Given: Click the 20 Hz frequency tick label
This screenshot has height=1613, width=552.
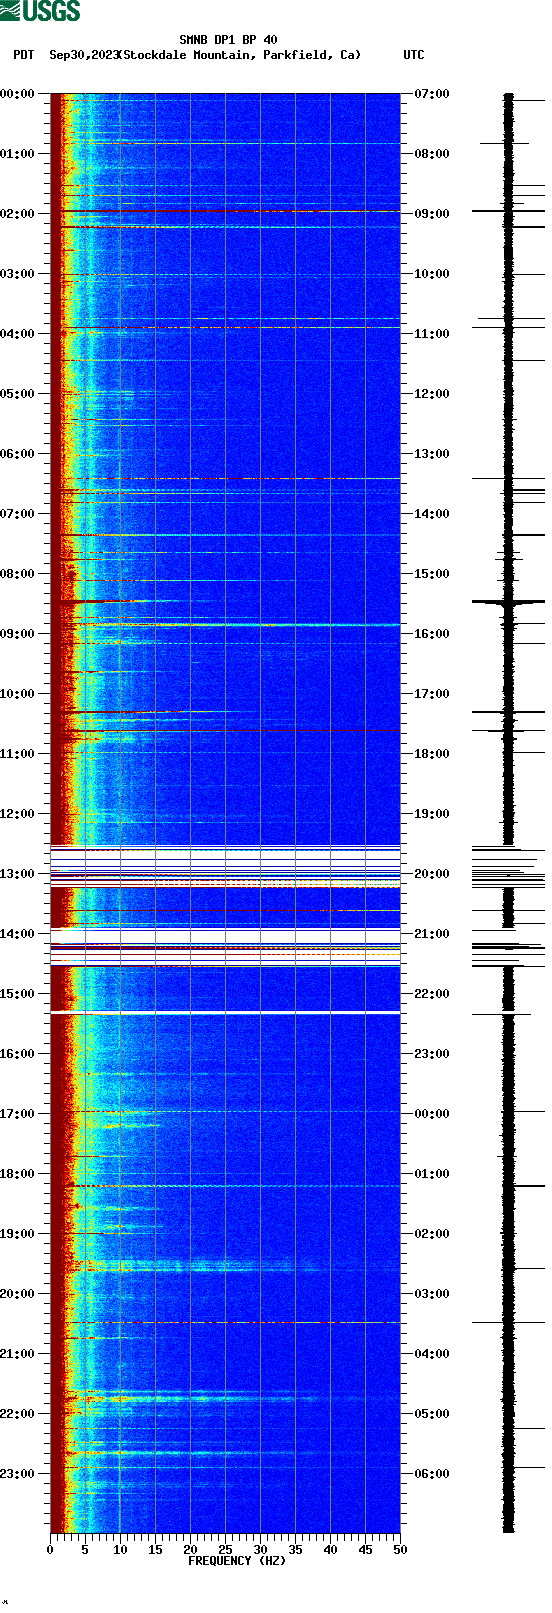Looking at the screenshot, I should tap(190, 1550).
